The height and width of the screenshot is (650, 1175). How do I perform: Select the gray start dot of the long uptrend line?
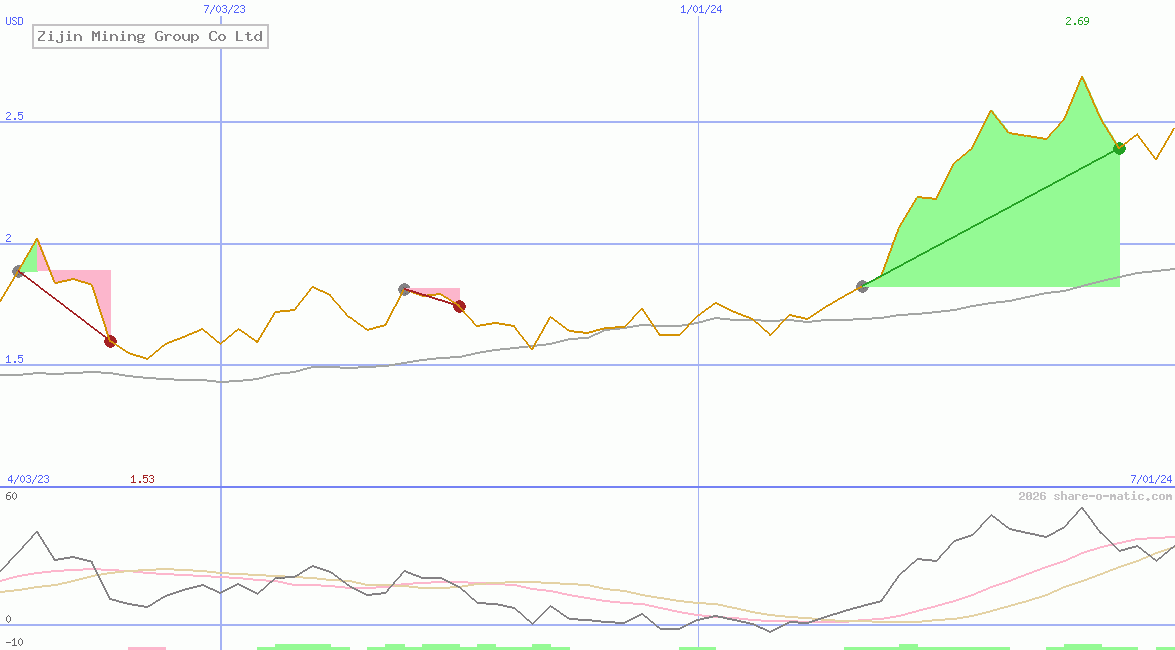861,287
